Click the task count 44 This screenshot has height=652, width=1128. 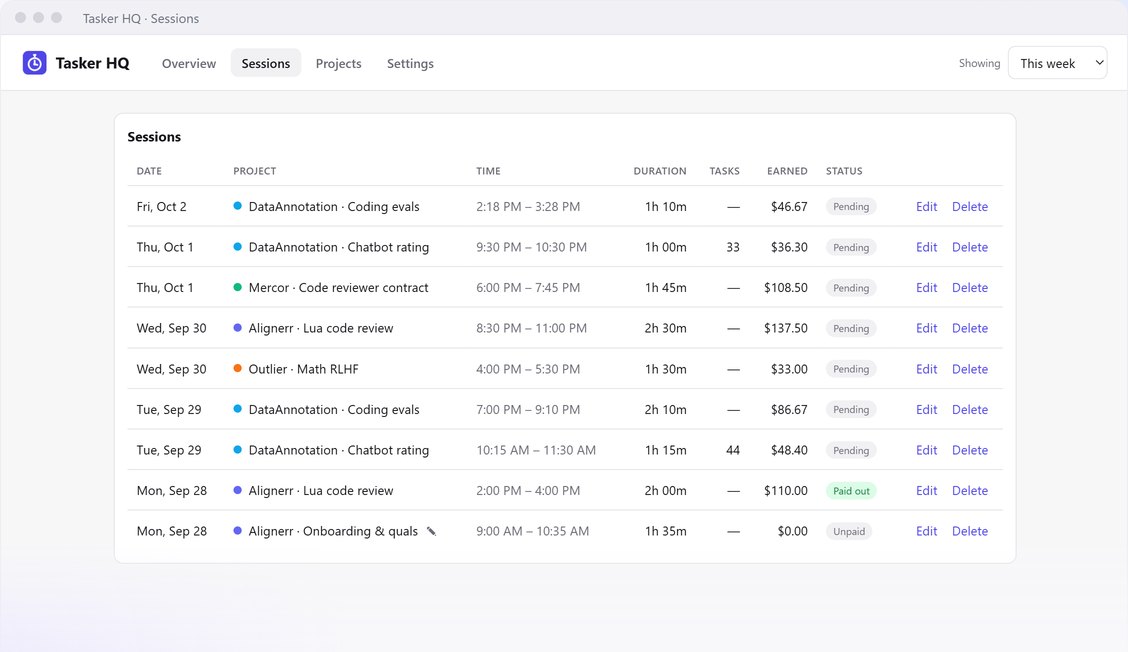[x=733, y=450]
